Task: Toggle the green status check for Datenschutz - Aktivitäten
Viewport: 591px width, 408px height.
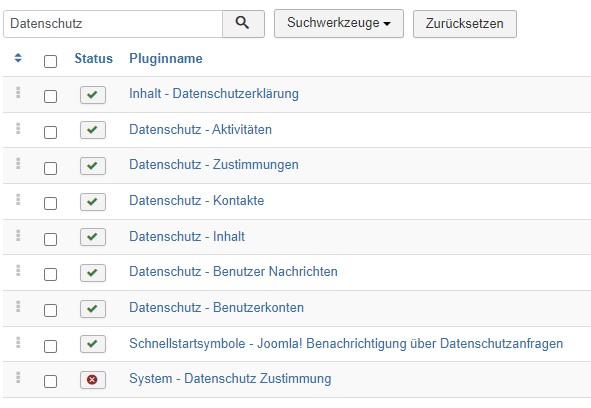Action: [93, 130]
